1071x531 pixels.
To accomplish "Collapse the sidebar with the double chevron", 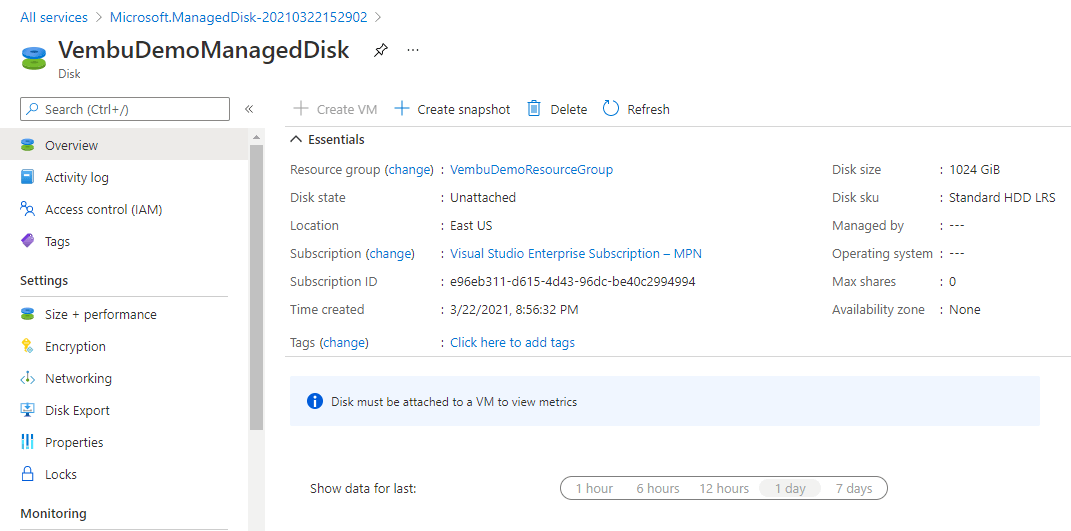I will pos(249,109).
